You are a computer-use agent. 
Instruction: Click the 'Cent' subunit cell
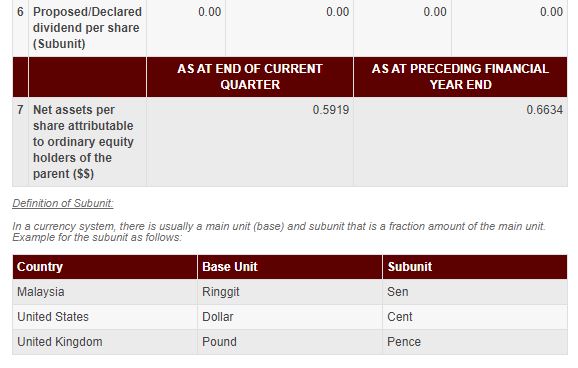(475, 317)
